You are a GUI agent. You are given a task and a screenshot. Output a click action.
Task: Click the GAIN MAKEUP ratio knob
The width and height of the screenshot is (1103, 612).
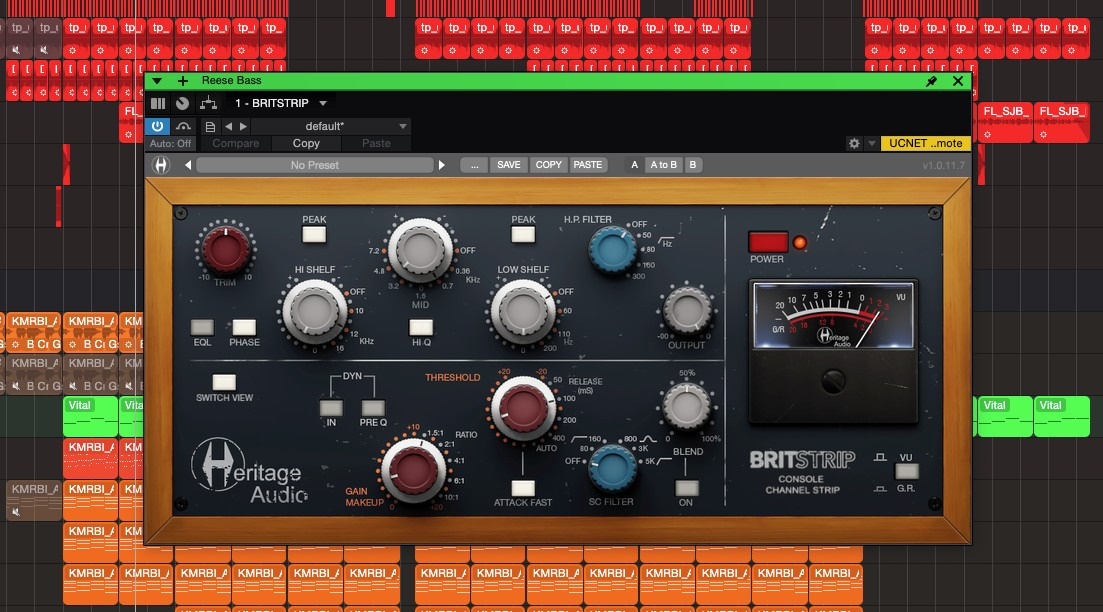click(414, 470)
